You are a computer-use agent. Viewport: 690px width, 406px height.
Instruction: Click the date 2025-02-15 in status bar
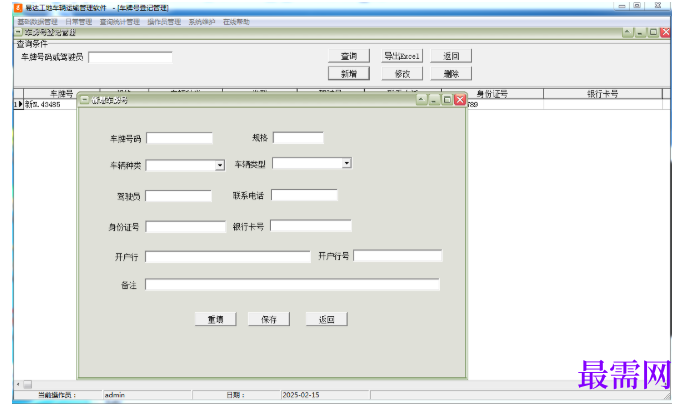[301, 395]
